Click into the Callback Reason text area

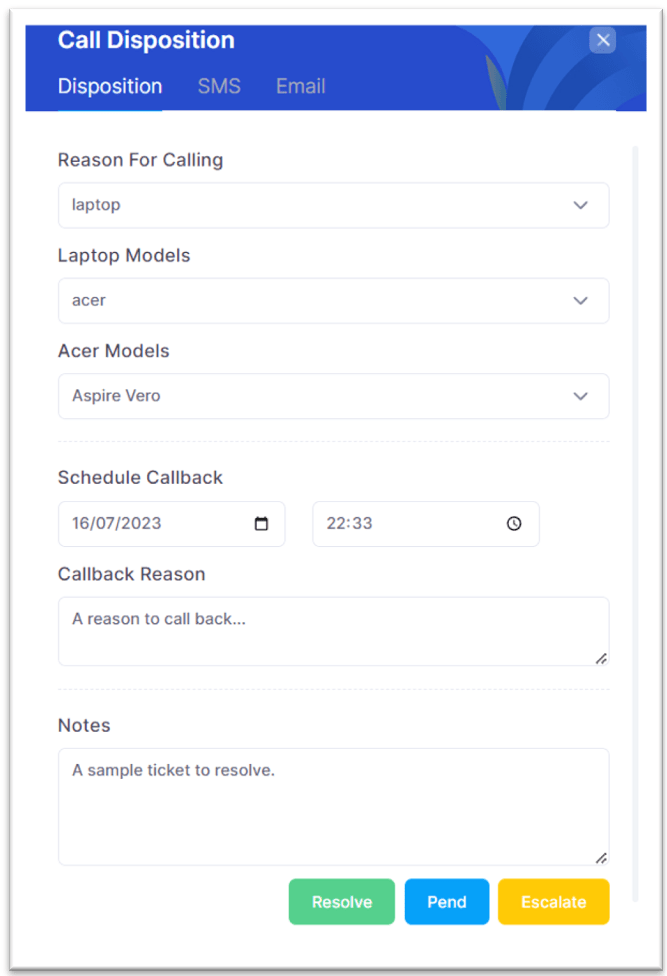click(334, 631)
